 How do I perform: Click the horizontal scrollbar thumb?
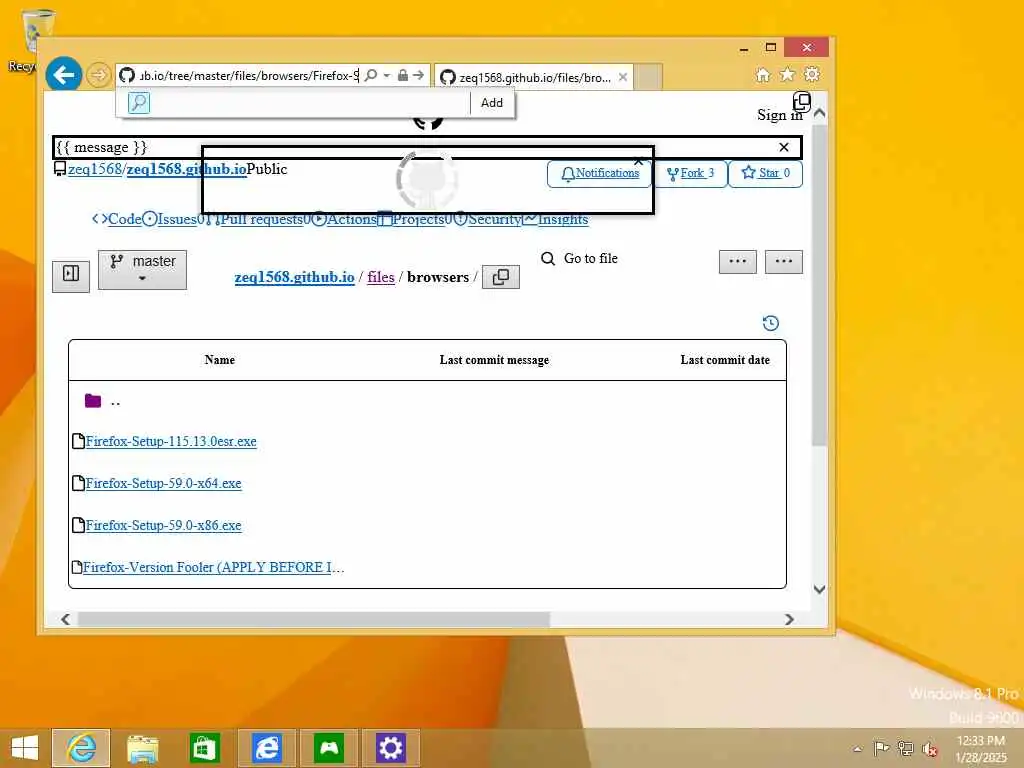point(313,619)
